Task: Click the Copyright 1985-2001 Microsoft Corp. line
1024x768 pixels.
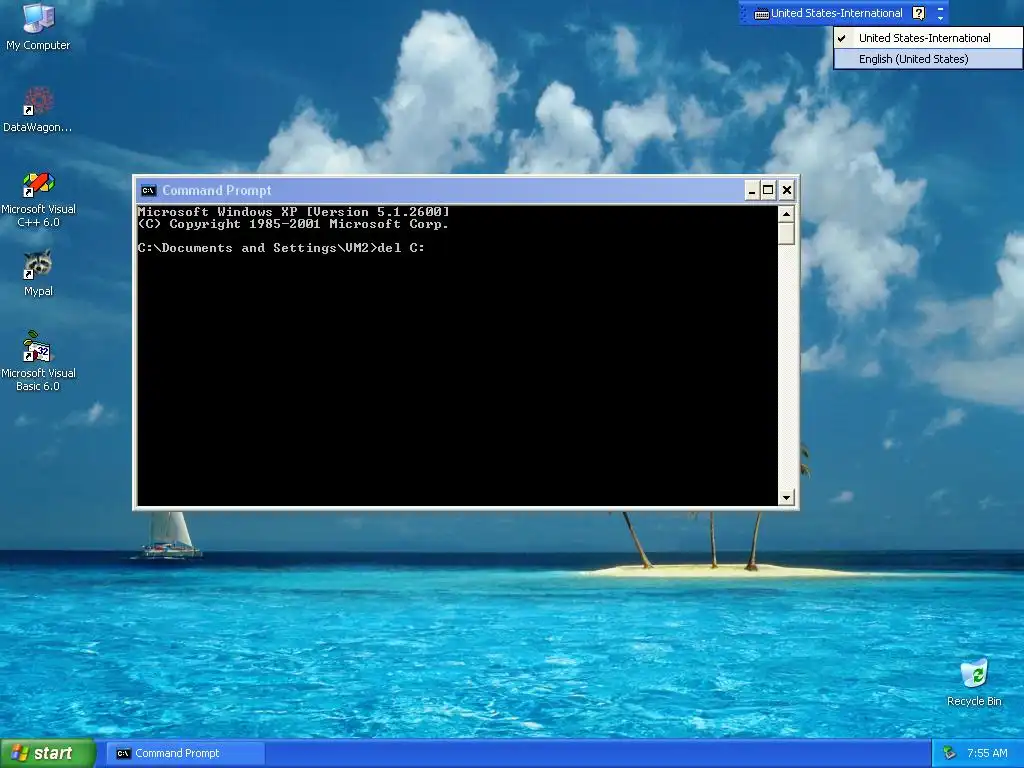Action: [x=293, y=224]
